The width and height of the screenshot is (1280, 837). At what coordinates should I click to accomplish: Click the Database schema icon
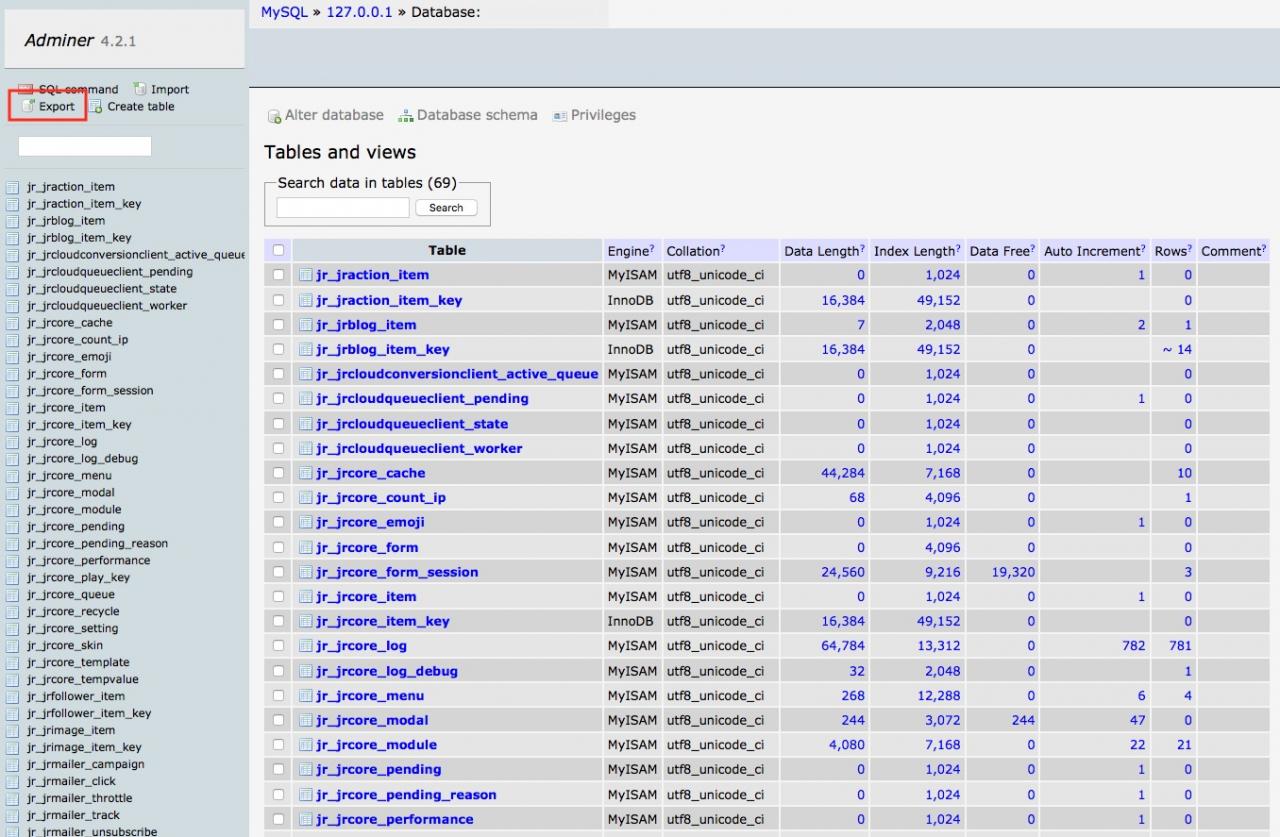(405, 116)
